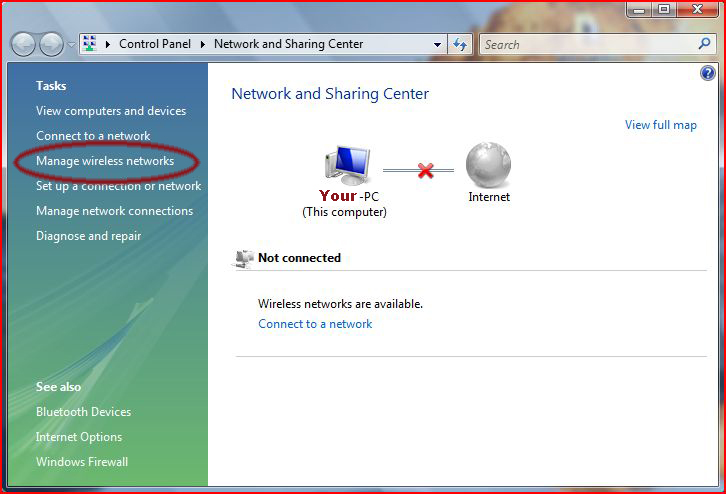The height and width of the screenshot is (494, 726).
Task: Click the Not connected network icon
Action: (x=244, y=259)
